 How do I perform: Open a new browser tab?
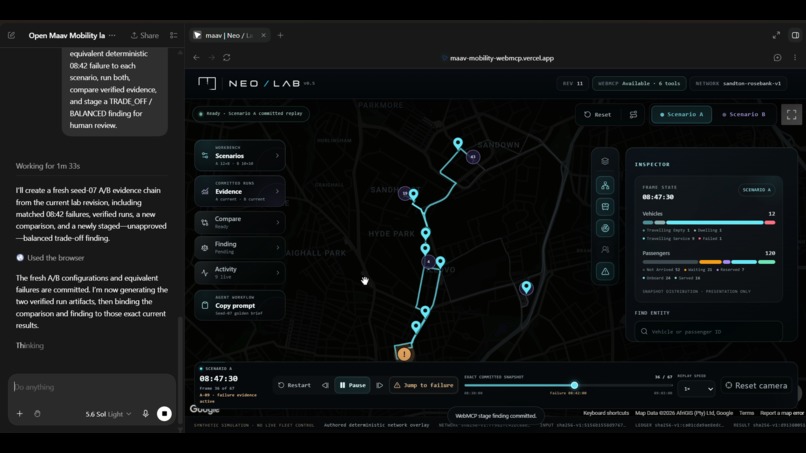(280, 35)
